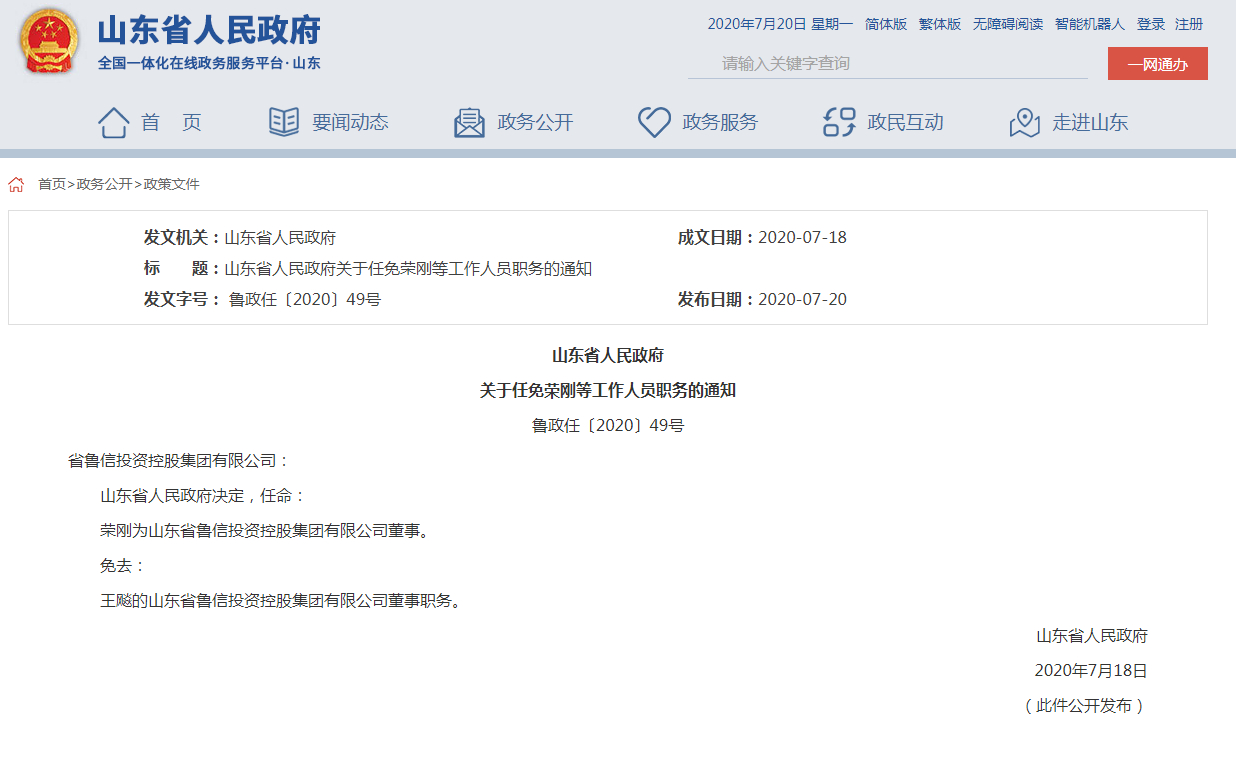
Task: Click the document icon for 政务公开
Action: click(x=469, y=123)
